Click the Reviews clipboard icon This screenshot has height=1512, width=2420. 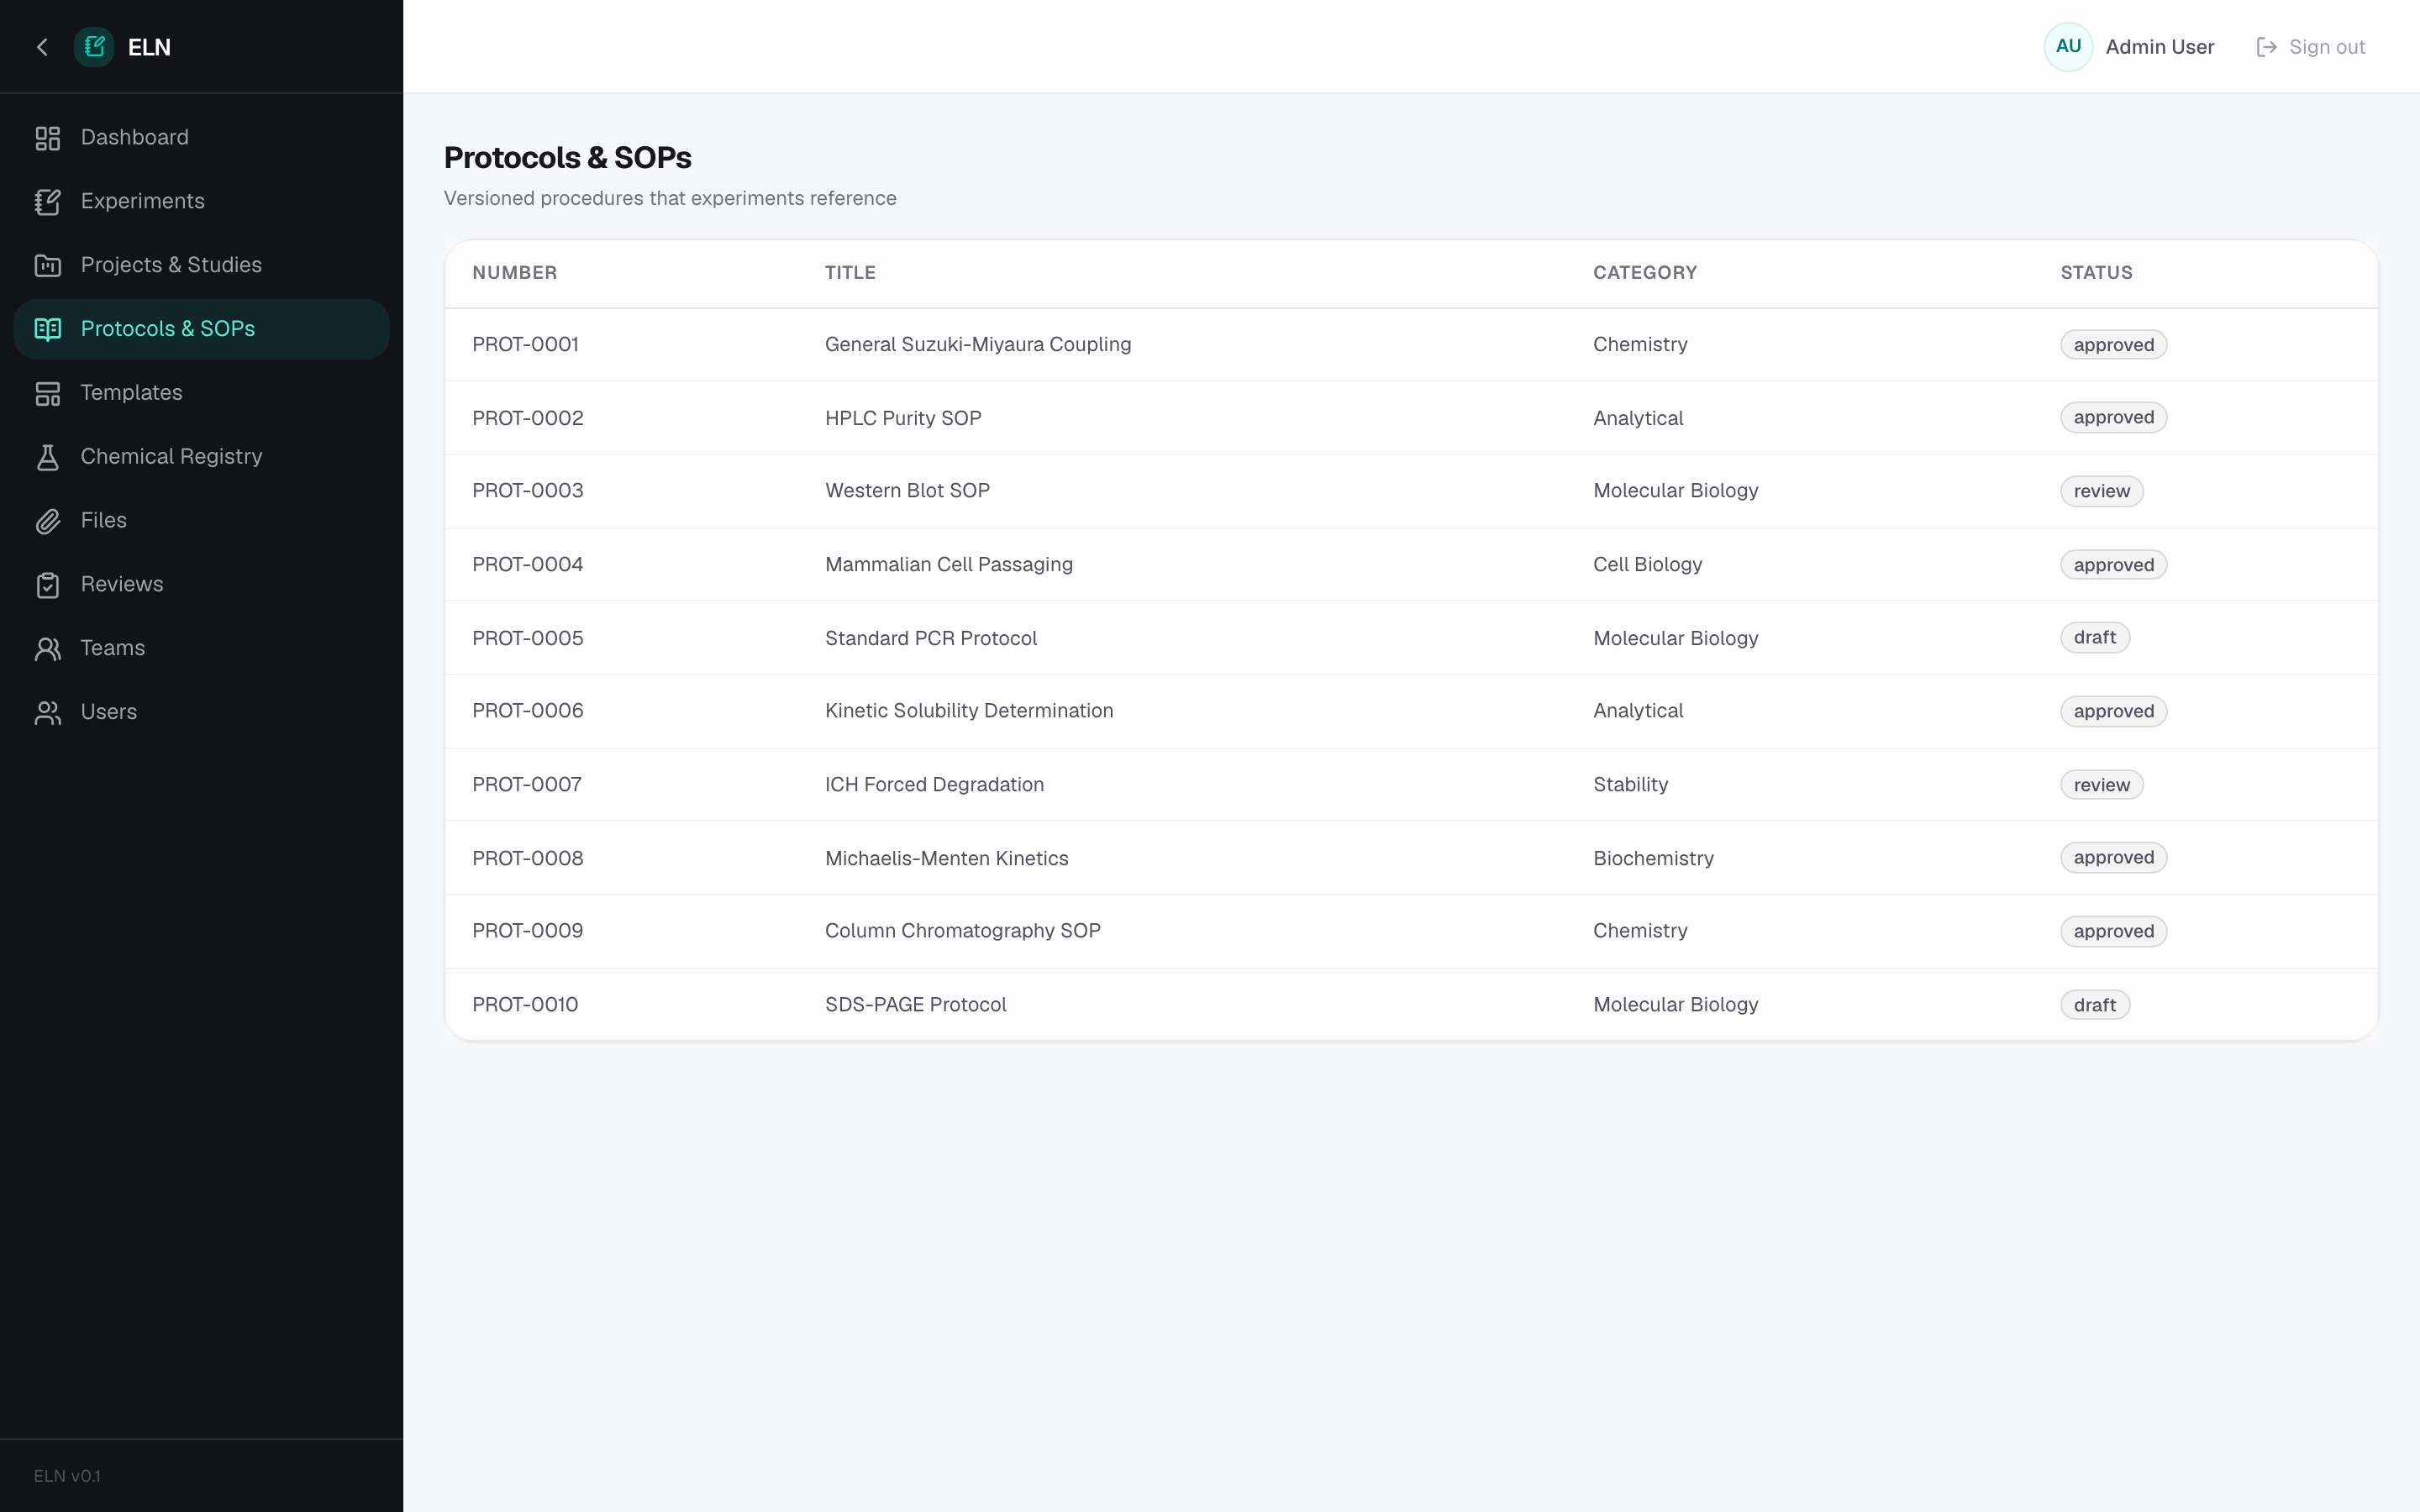point(48,585)
